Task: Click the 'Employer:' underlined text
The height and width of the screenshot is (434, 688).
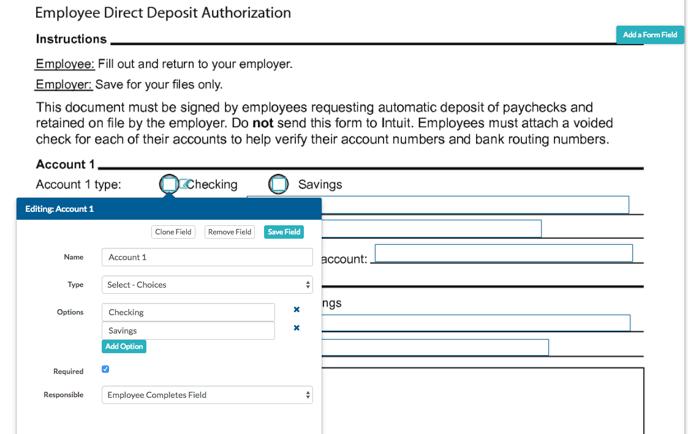Action: (64, 84)
